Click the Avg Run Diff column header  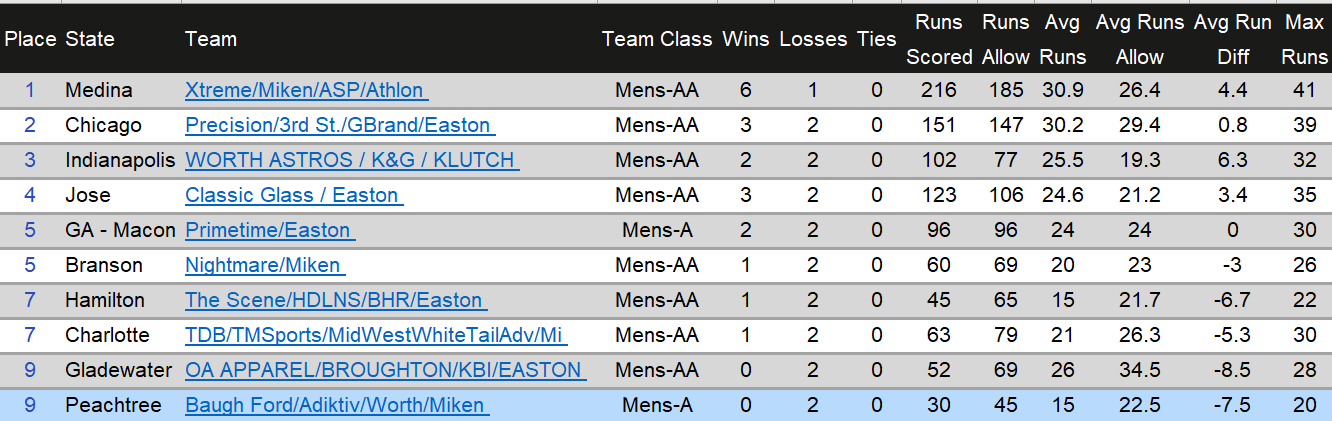pyautogui.click(x=1232, y=39)
